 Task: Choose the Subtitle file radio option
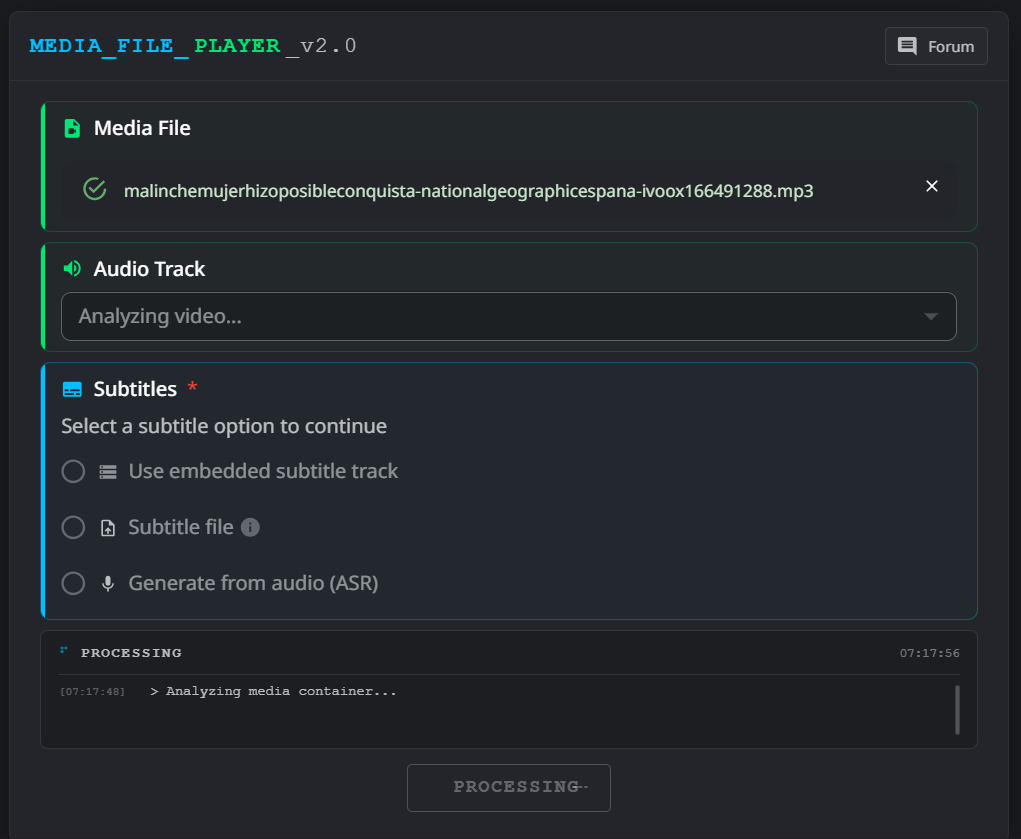point(73,527)
